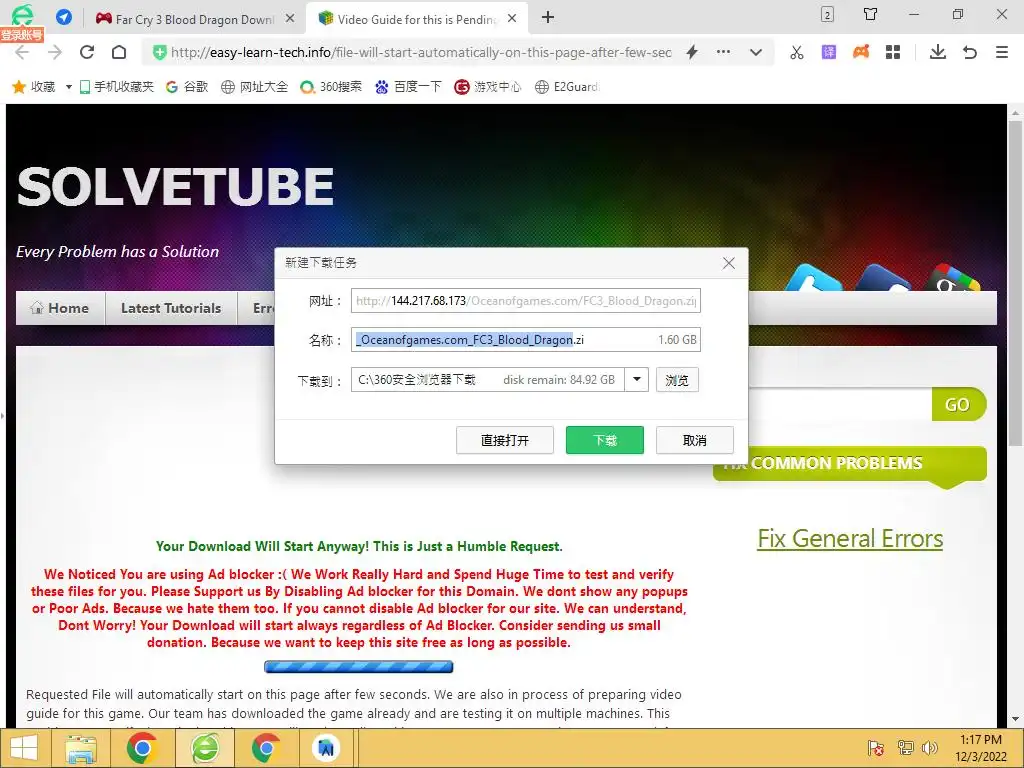Open the downloads manager icon
The height and width of the screenshot is (768, 1024).
938,52
